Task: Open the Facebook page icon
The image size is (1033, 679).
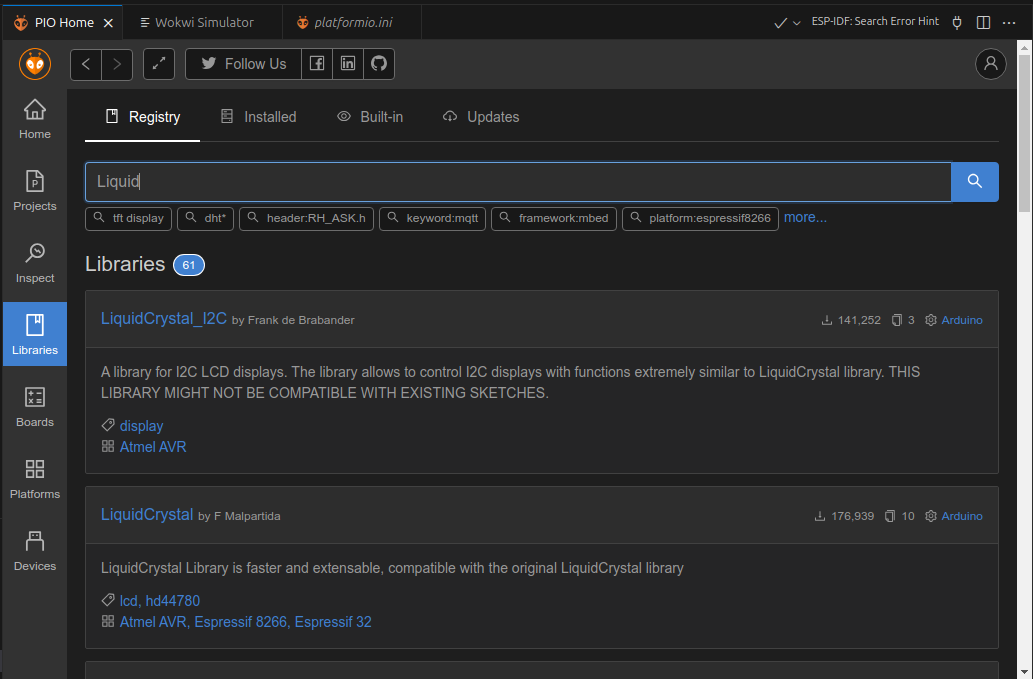Action: coord(316,64)
